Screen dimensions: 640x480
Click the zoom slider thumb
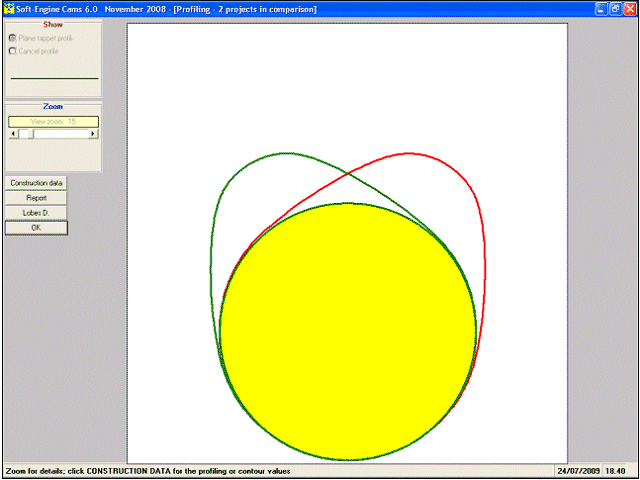point(27,133)
